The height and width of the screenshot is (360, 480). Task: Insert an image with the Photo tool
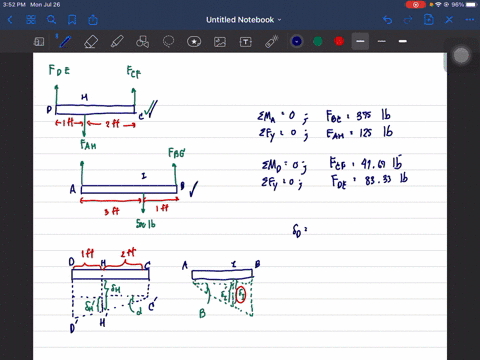pyautogui.click(x=220, y=42)
